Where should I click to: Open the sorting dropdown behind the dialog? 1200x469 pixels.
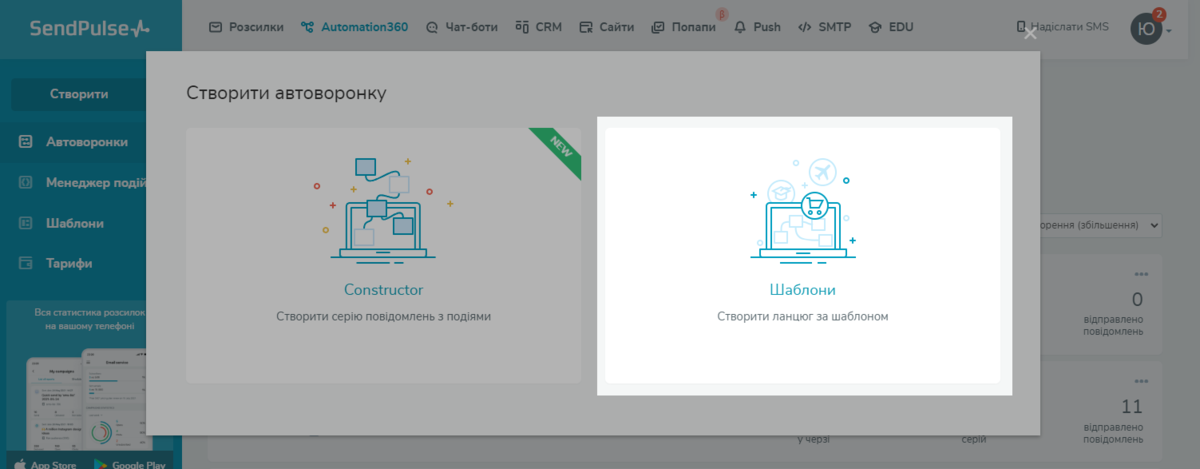point(1100,226)
